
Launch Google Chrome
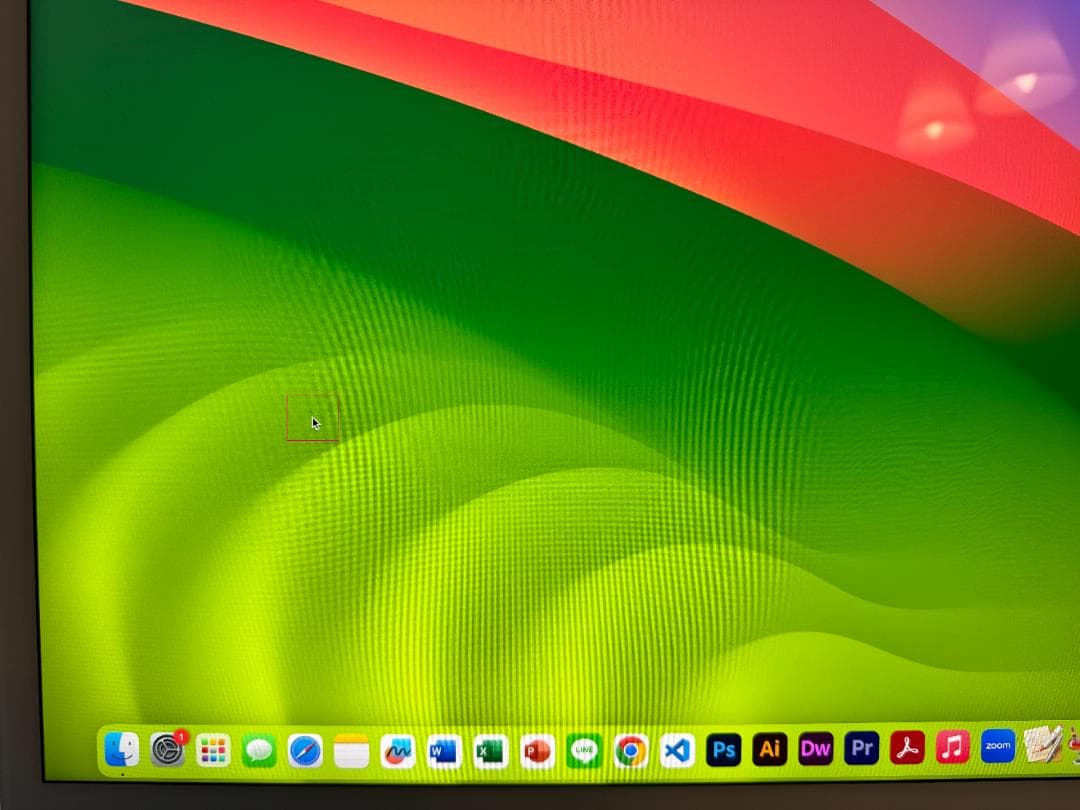click(631, 750)
